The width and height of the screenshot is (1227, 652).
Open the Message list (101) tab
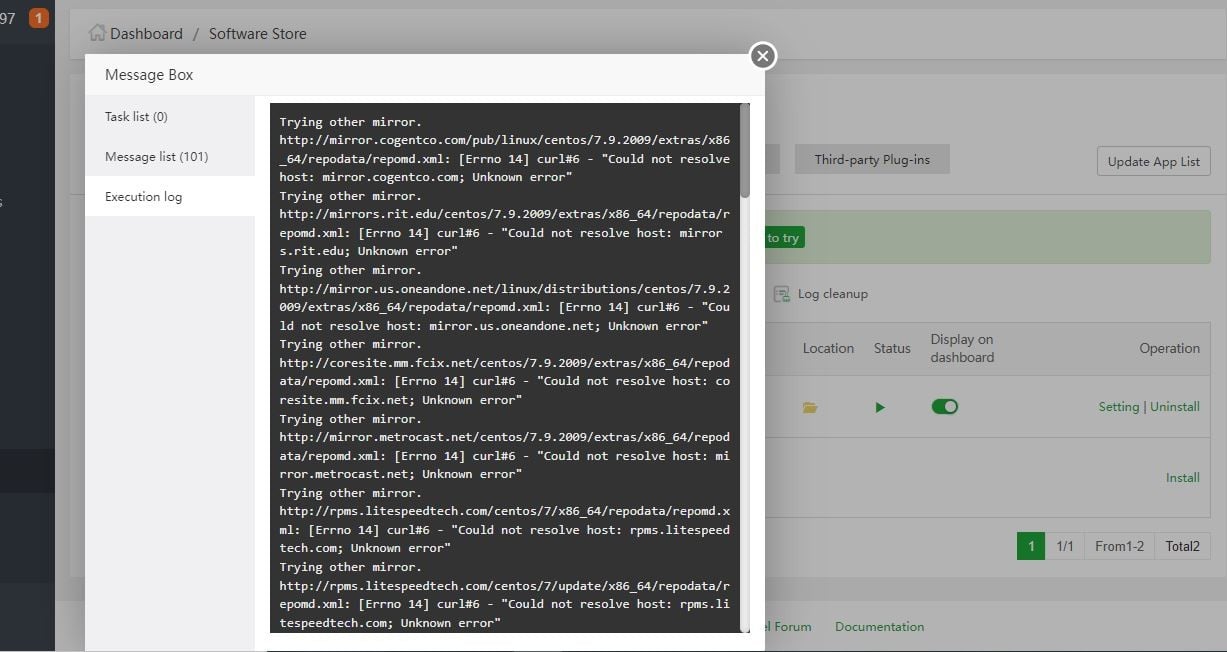[170, 157]
